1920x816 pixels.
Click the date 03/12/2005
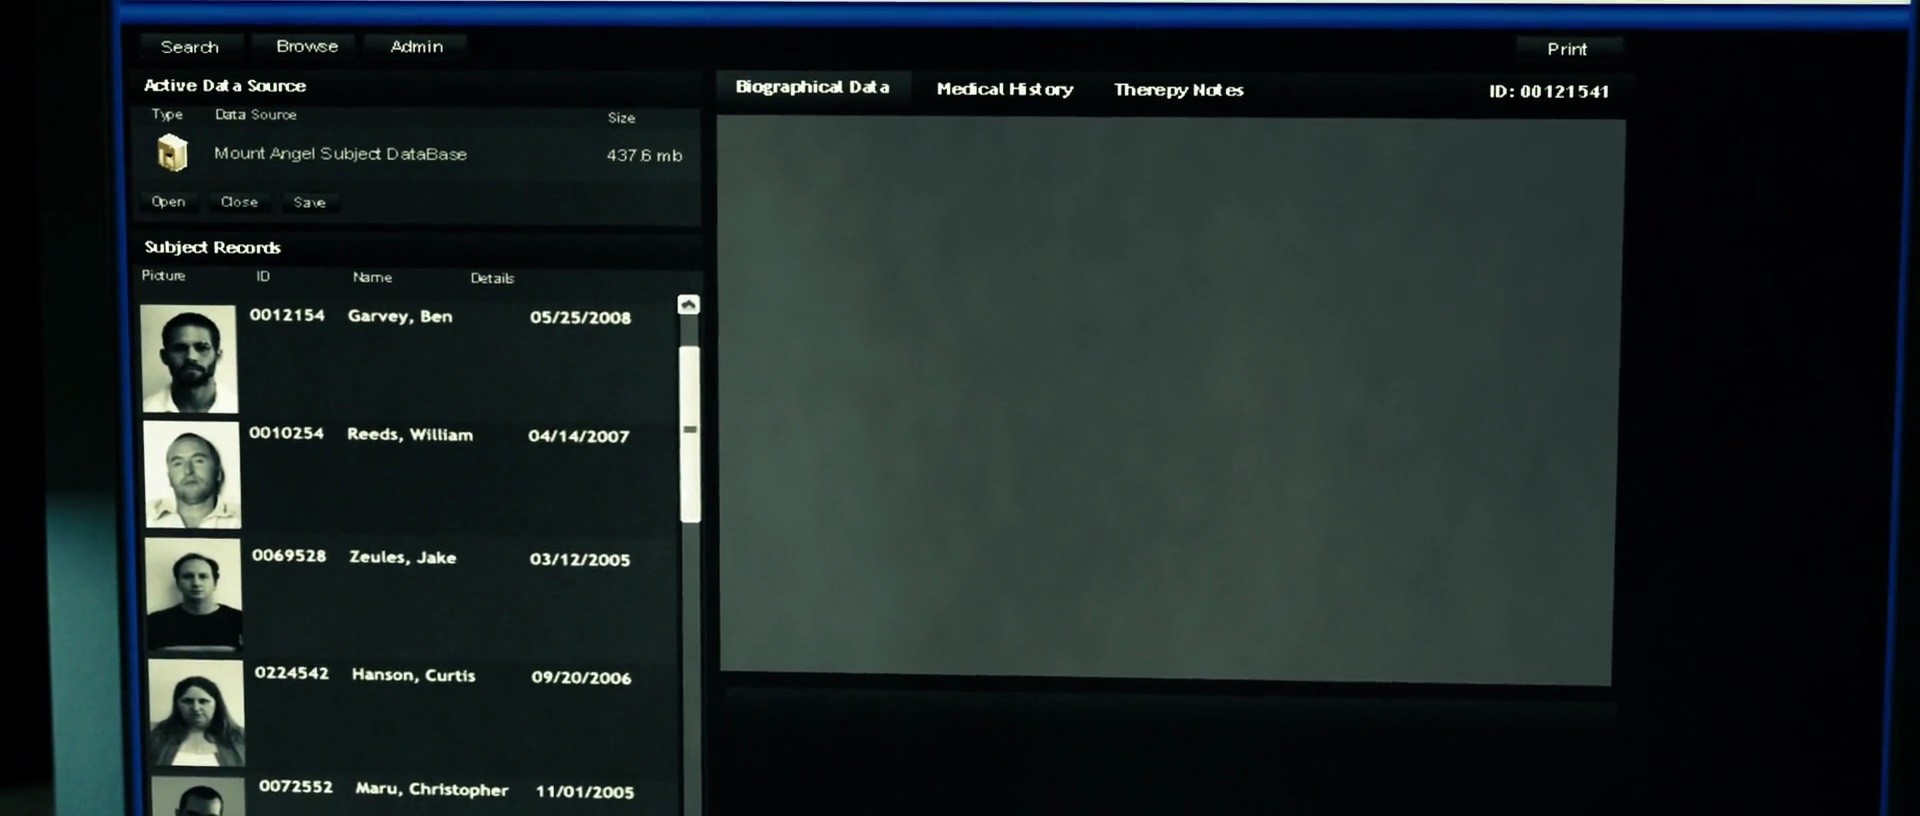tap(580, 560)
